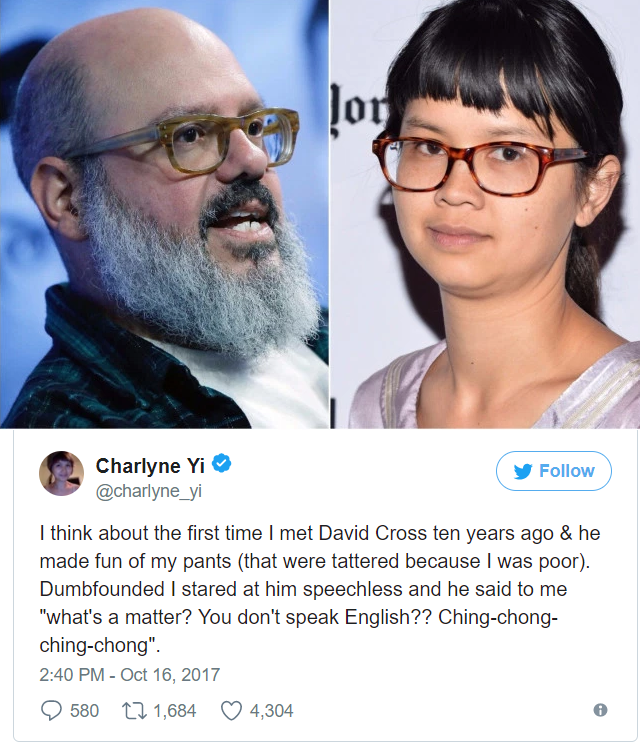View the 4,304 likes count
The width and height of the screenshot is (640, 746).
click(x=271, y=711)
